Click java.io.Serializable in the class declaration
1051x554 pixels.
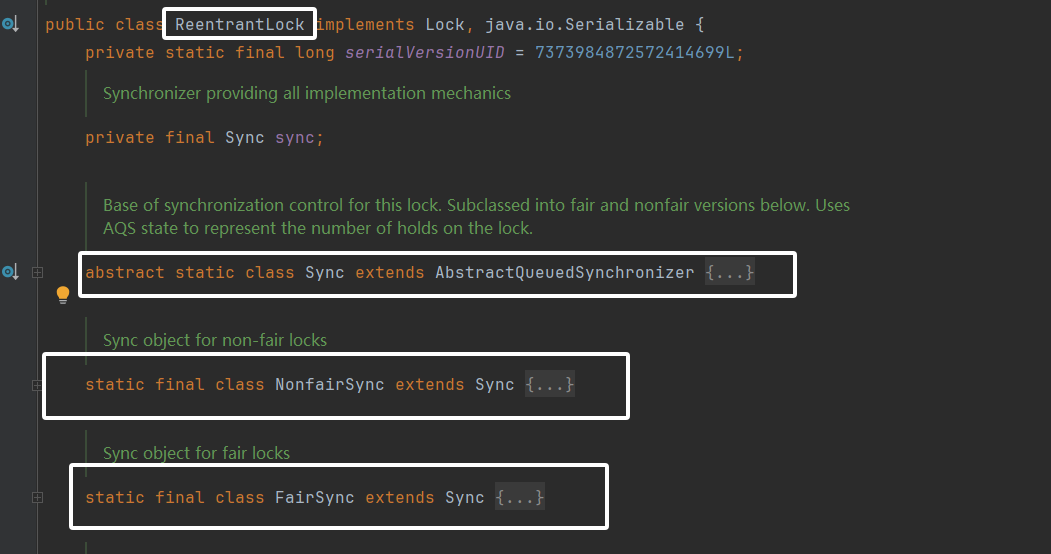point(584,25)
